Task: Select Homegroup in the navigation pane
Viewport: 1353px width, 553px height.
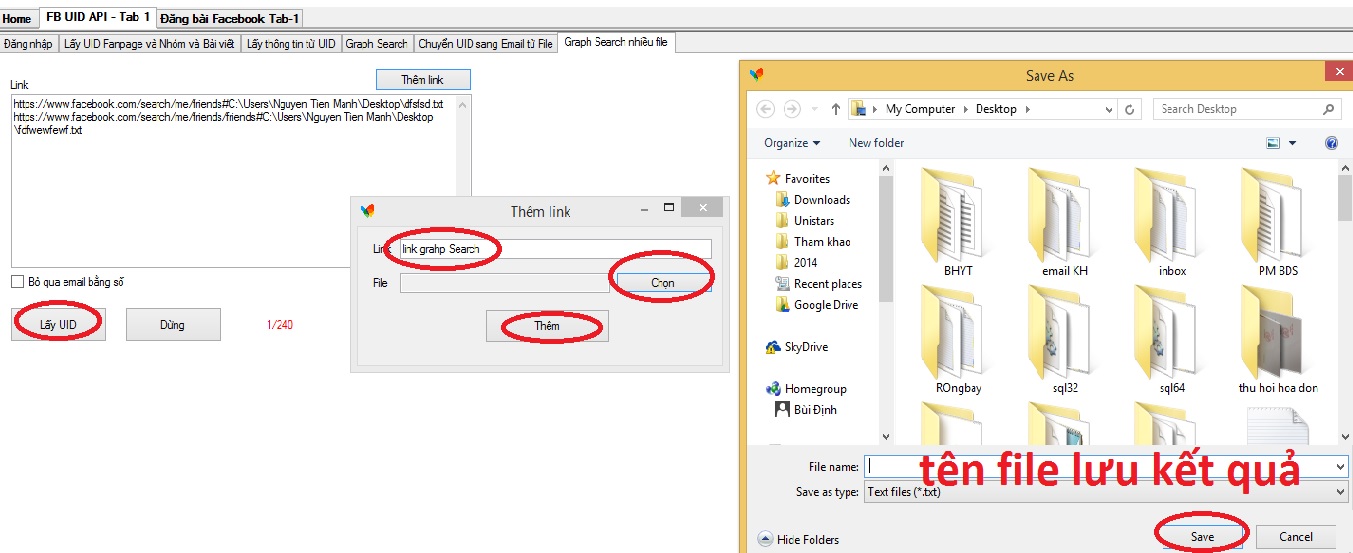Action: click(815, 388)
